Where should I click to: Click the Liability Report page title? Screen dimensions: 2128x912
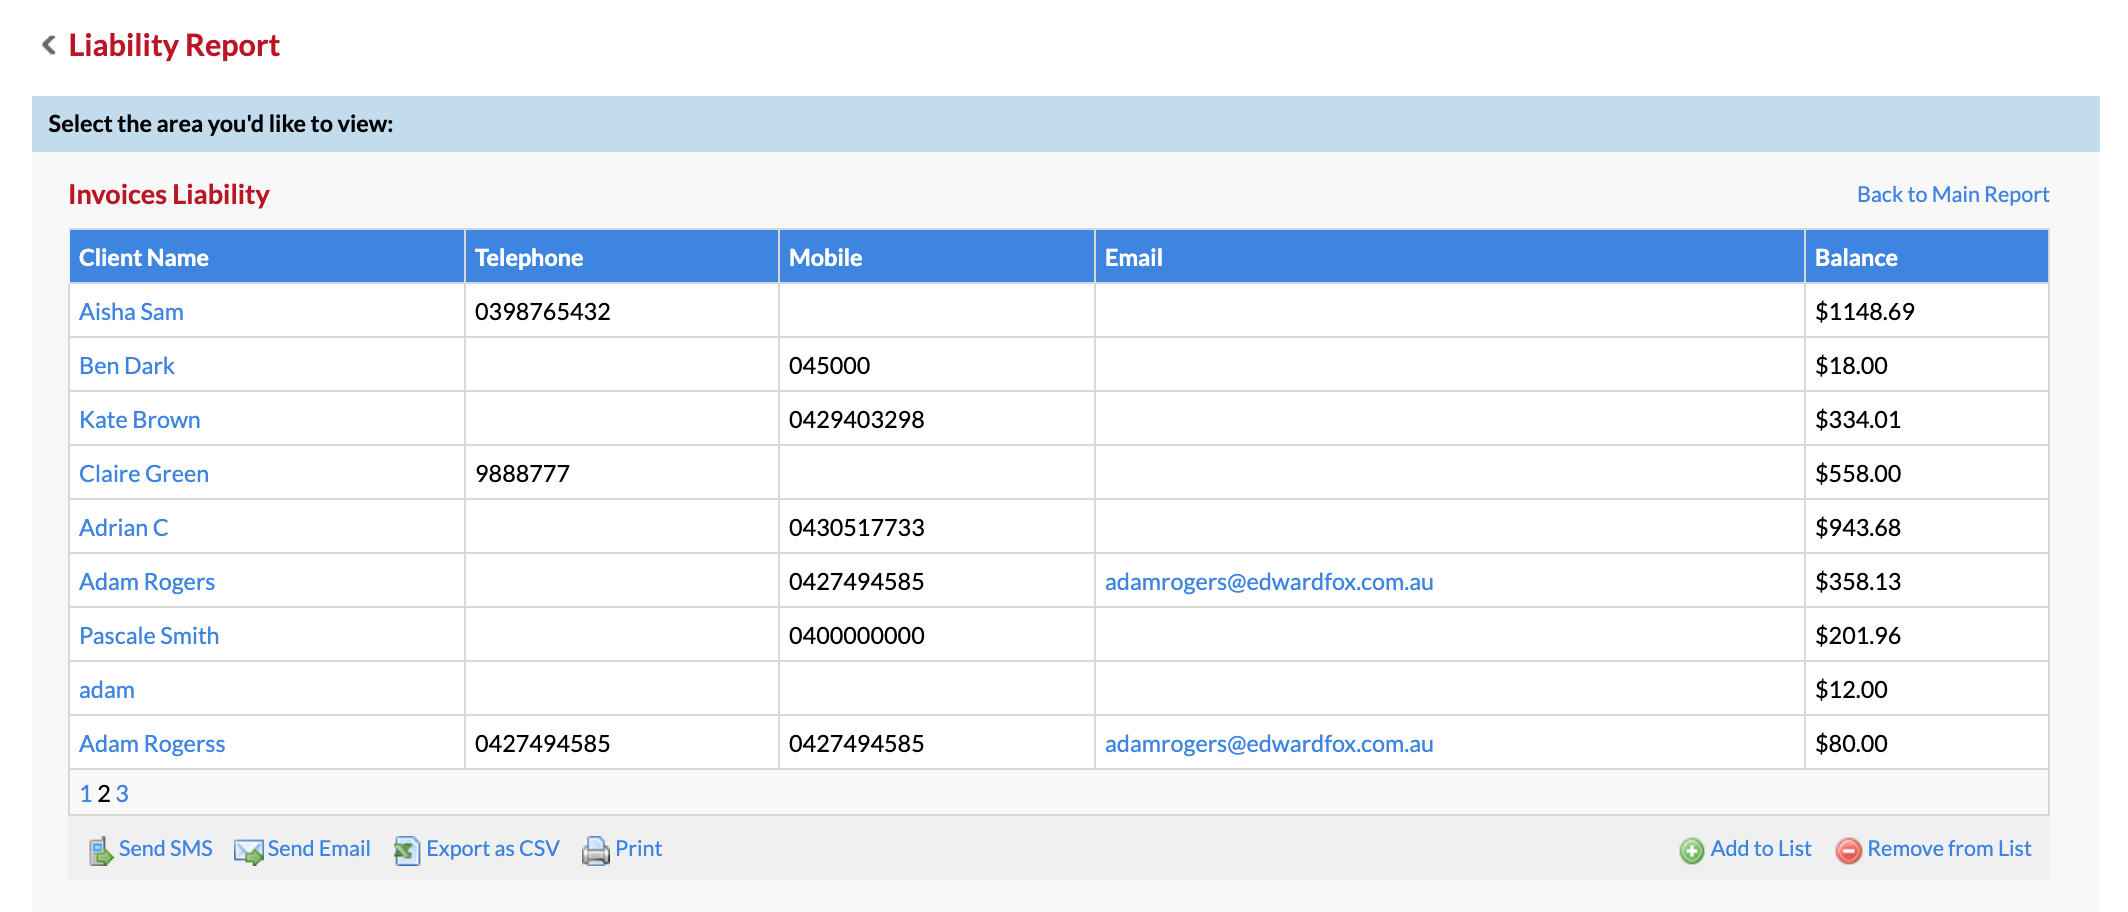[x=174, y=45]
